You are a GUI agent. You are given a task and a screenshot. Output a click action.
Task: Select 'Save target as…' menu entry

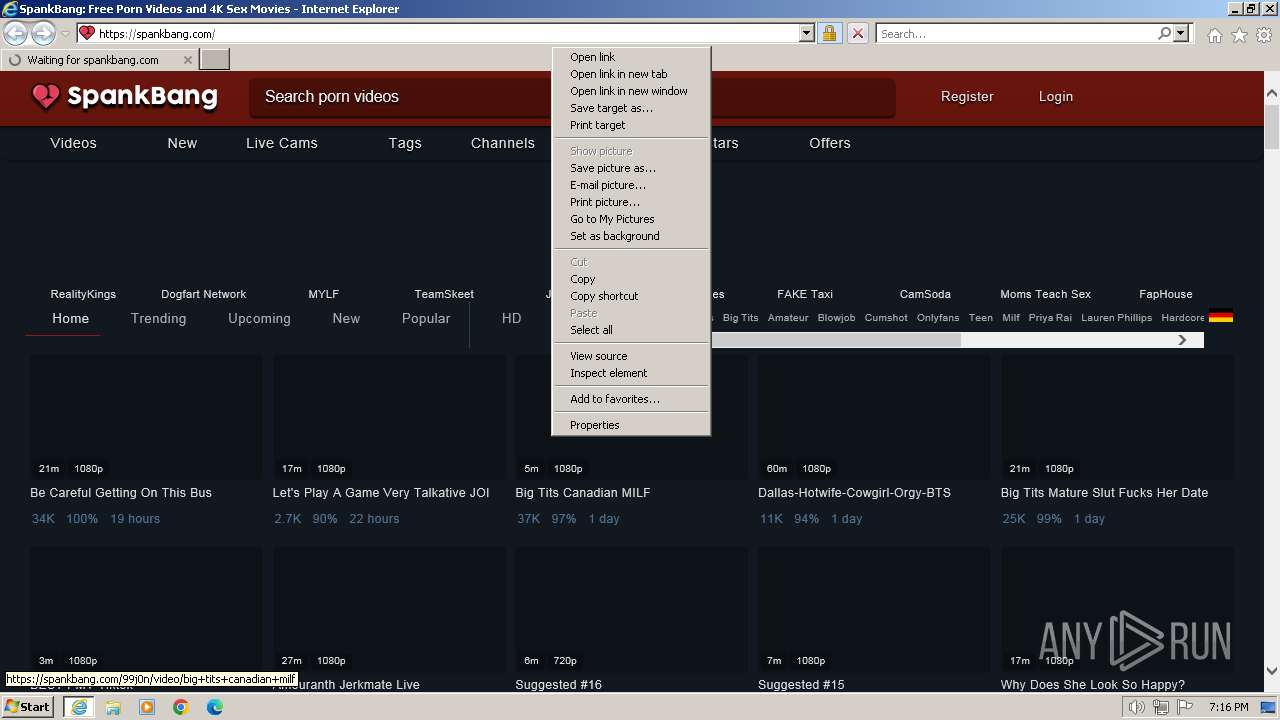tap(631, 108)
